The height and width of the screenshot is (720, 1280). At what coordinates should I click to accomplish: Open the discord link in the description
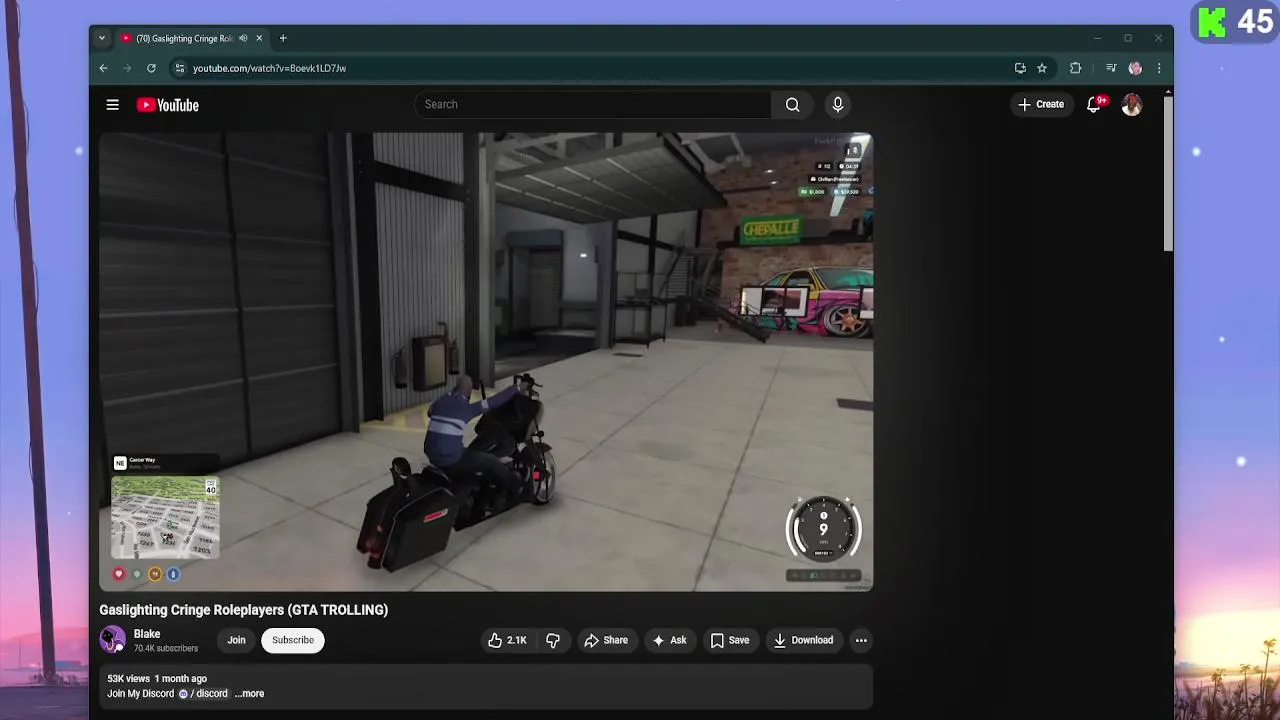[x=204, y=693]
